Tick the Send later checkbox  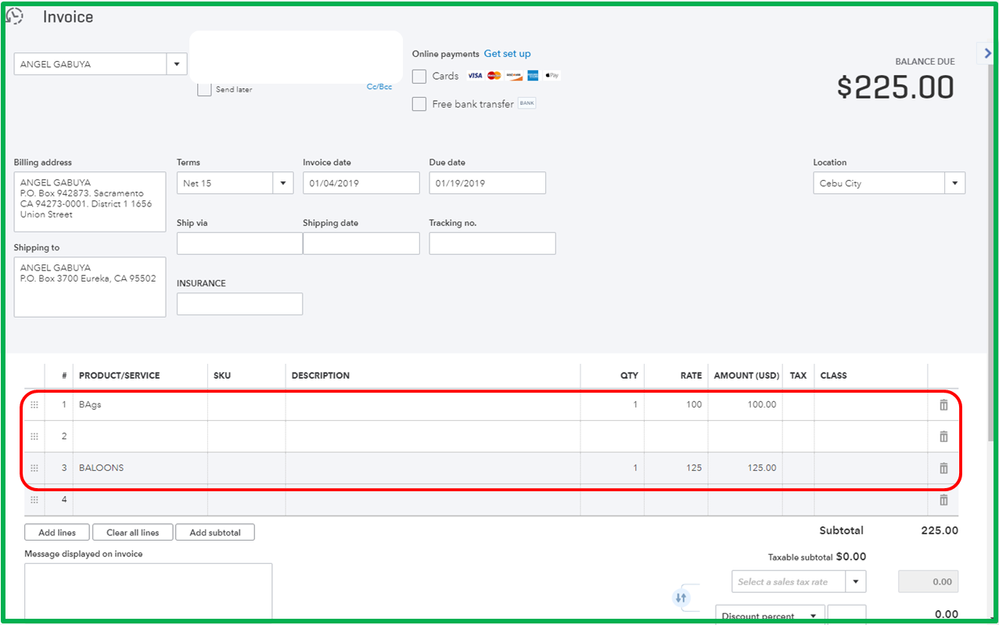tap(204, 89)
